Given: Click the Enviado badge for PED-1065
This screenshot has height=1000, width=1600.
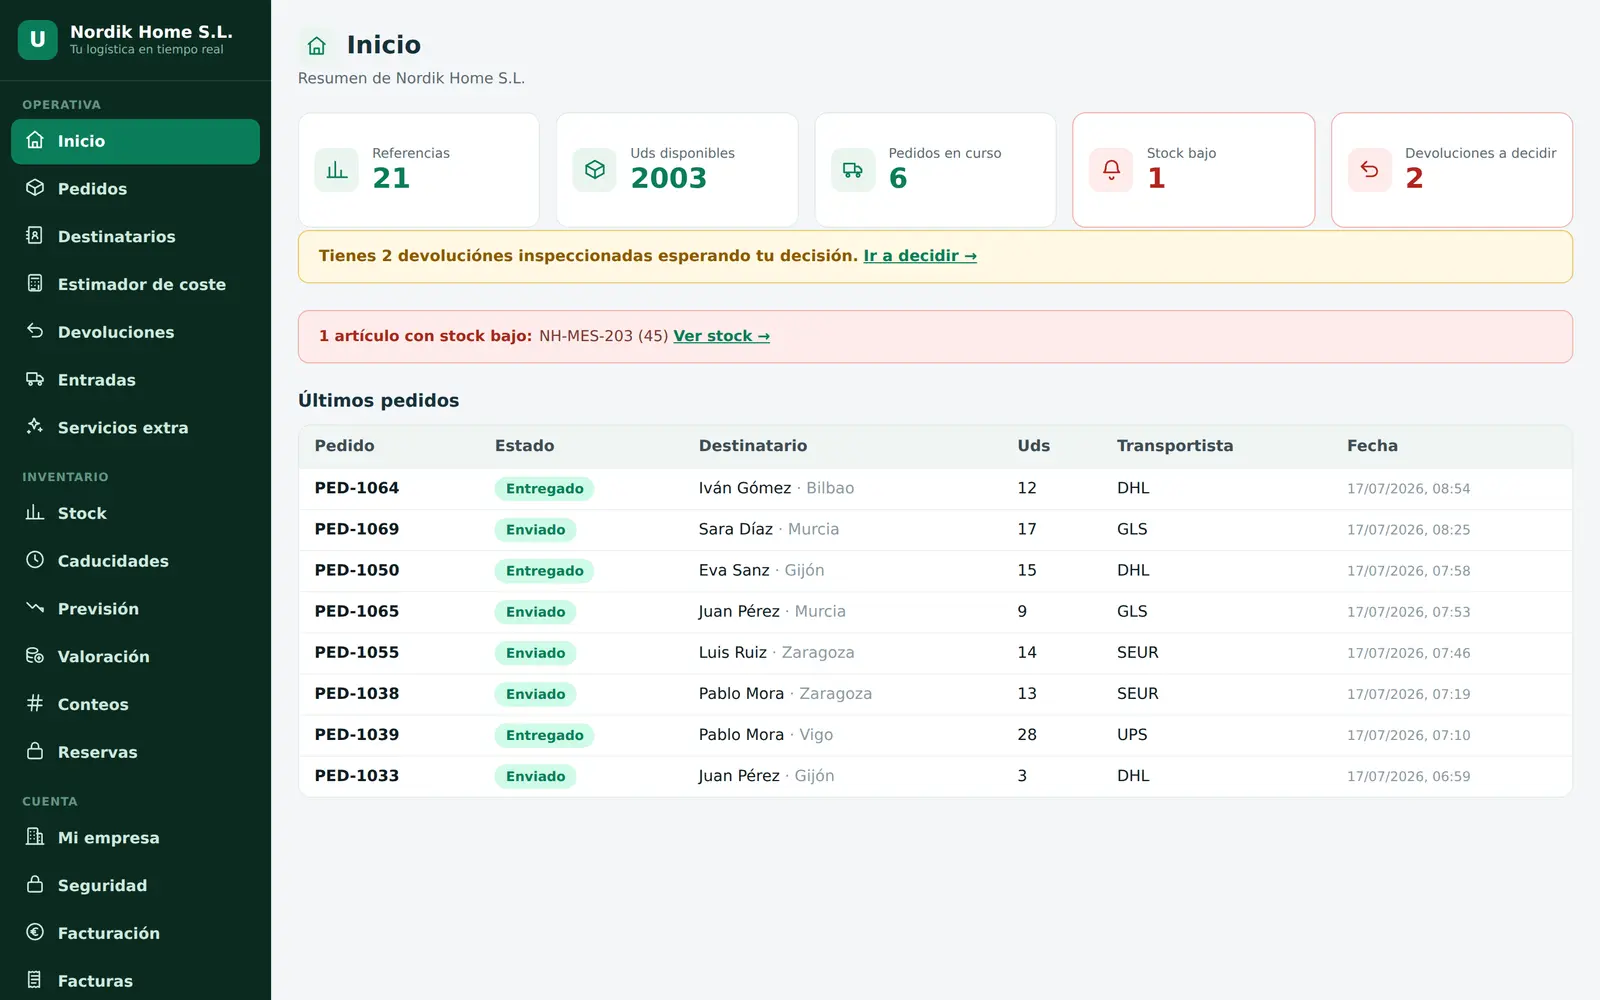Looking at the screenshot, I should point(535,612).
